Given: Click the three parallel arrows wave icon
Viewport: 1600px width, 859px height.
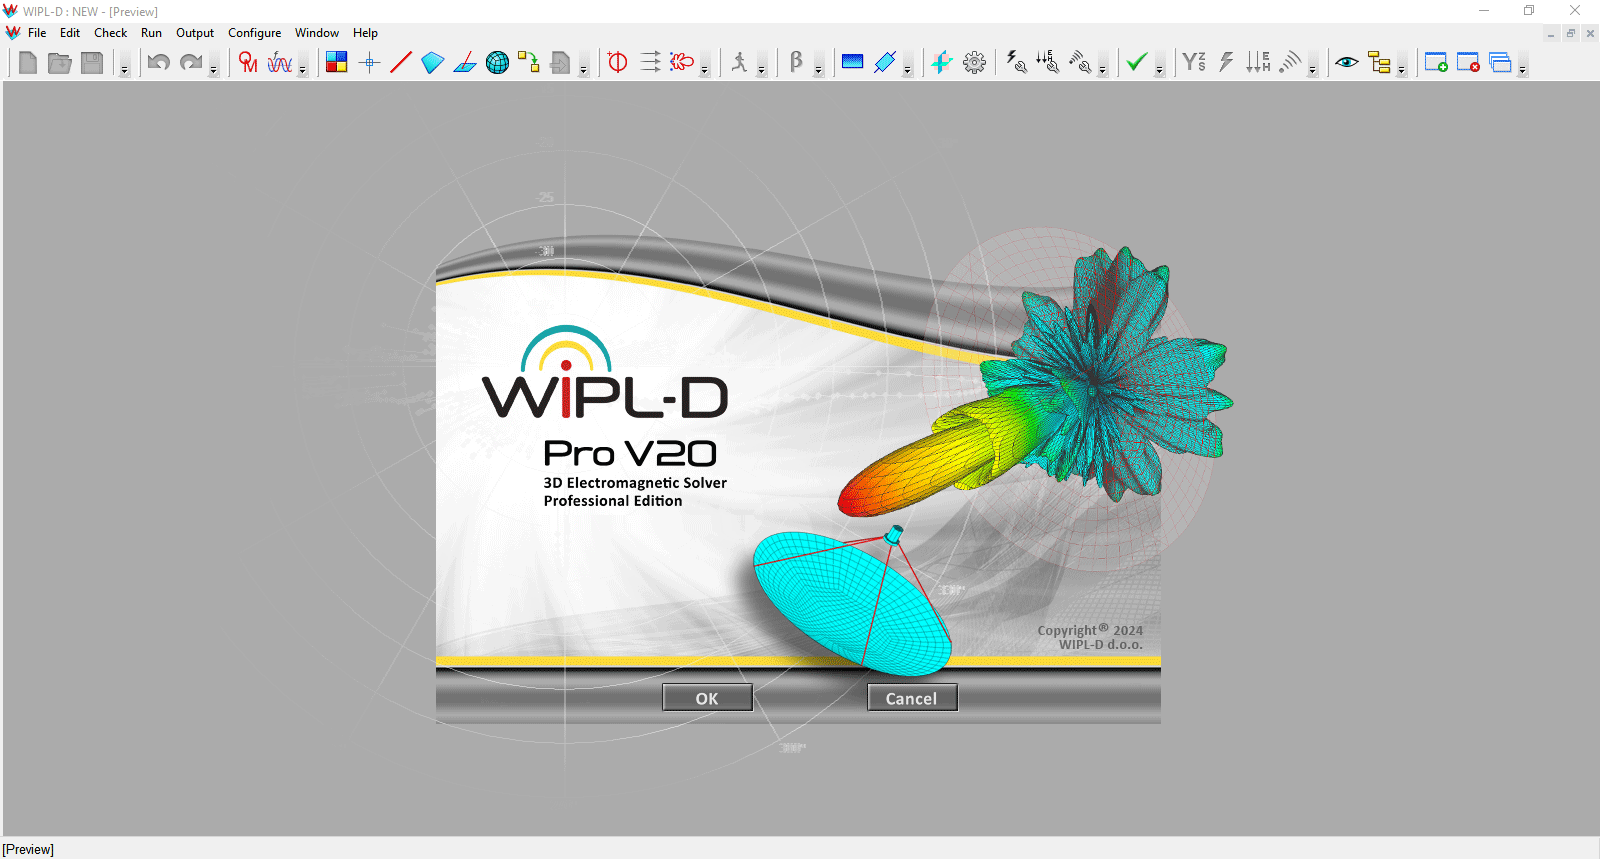Looking at the screenshot, I should 650,63.
